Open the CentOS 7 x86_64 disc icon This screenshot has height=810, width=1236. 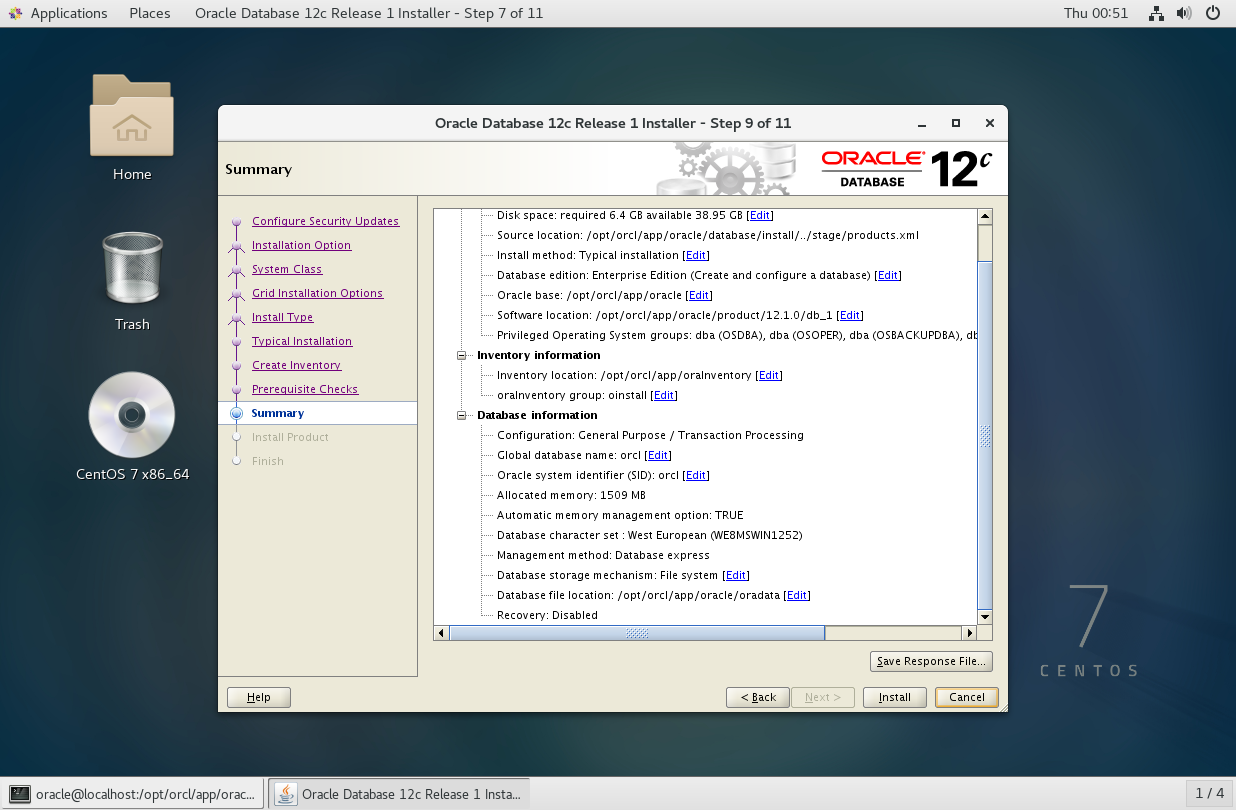coord(131,416)
